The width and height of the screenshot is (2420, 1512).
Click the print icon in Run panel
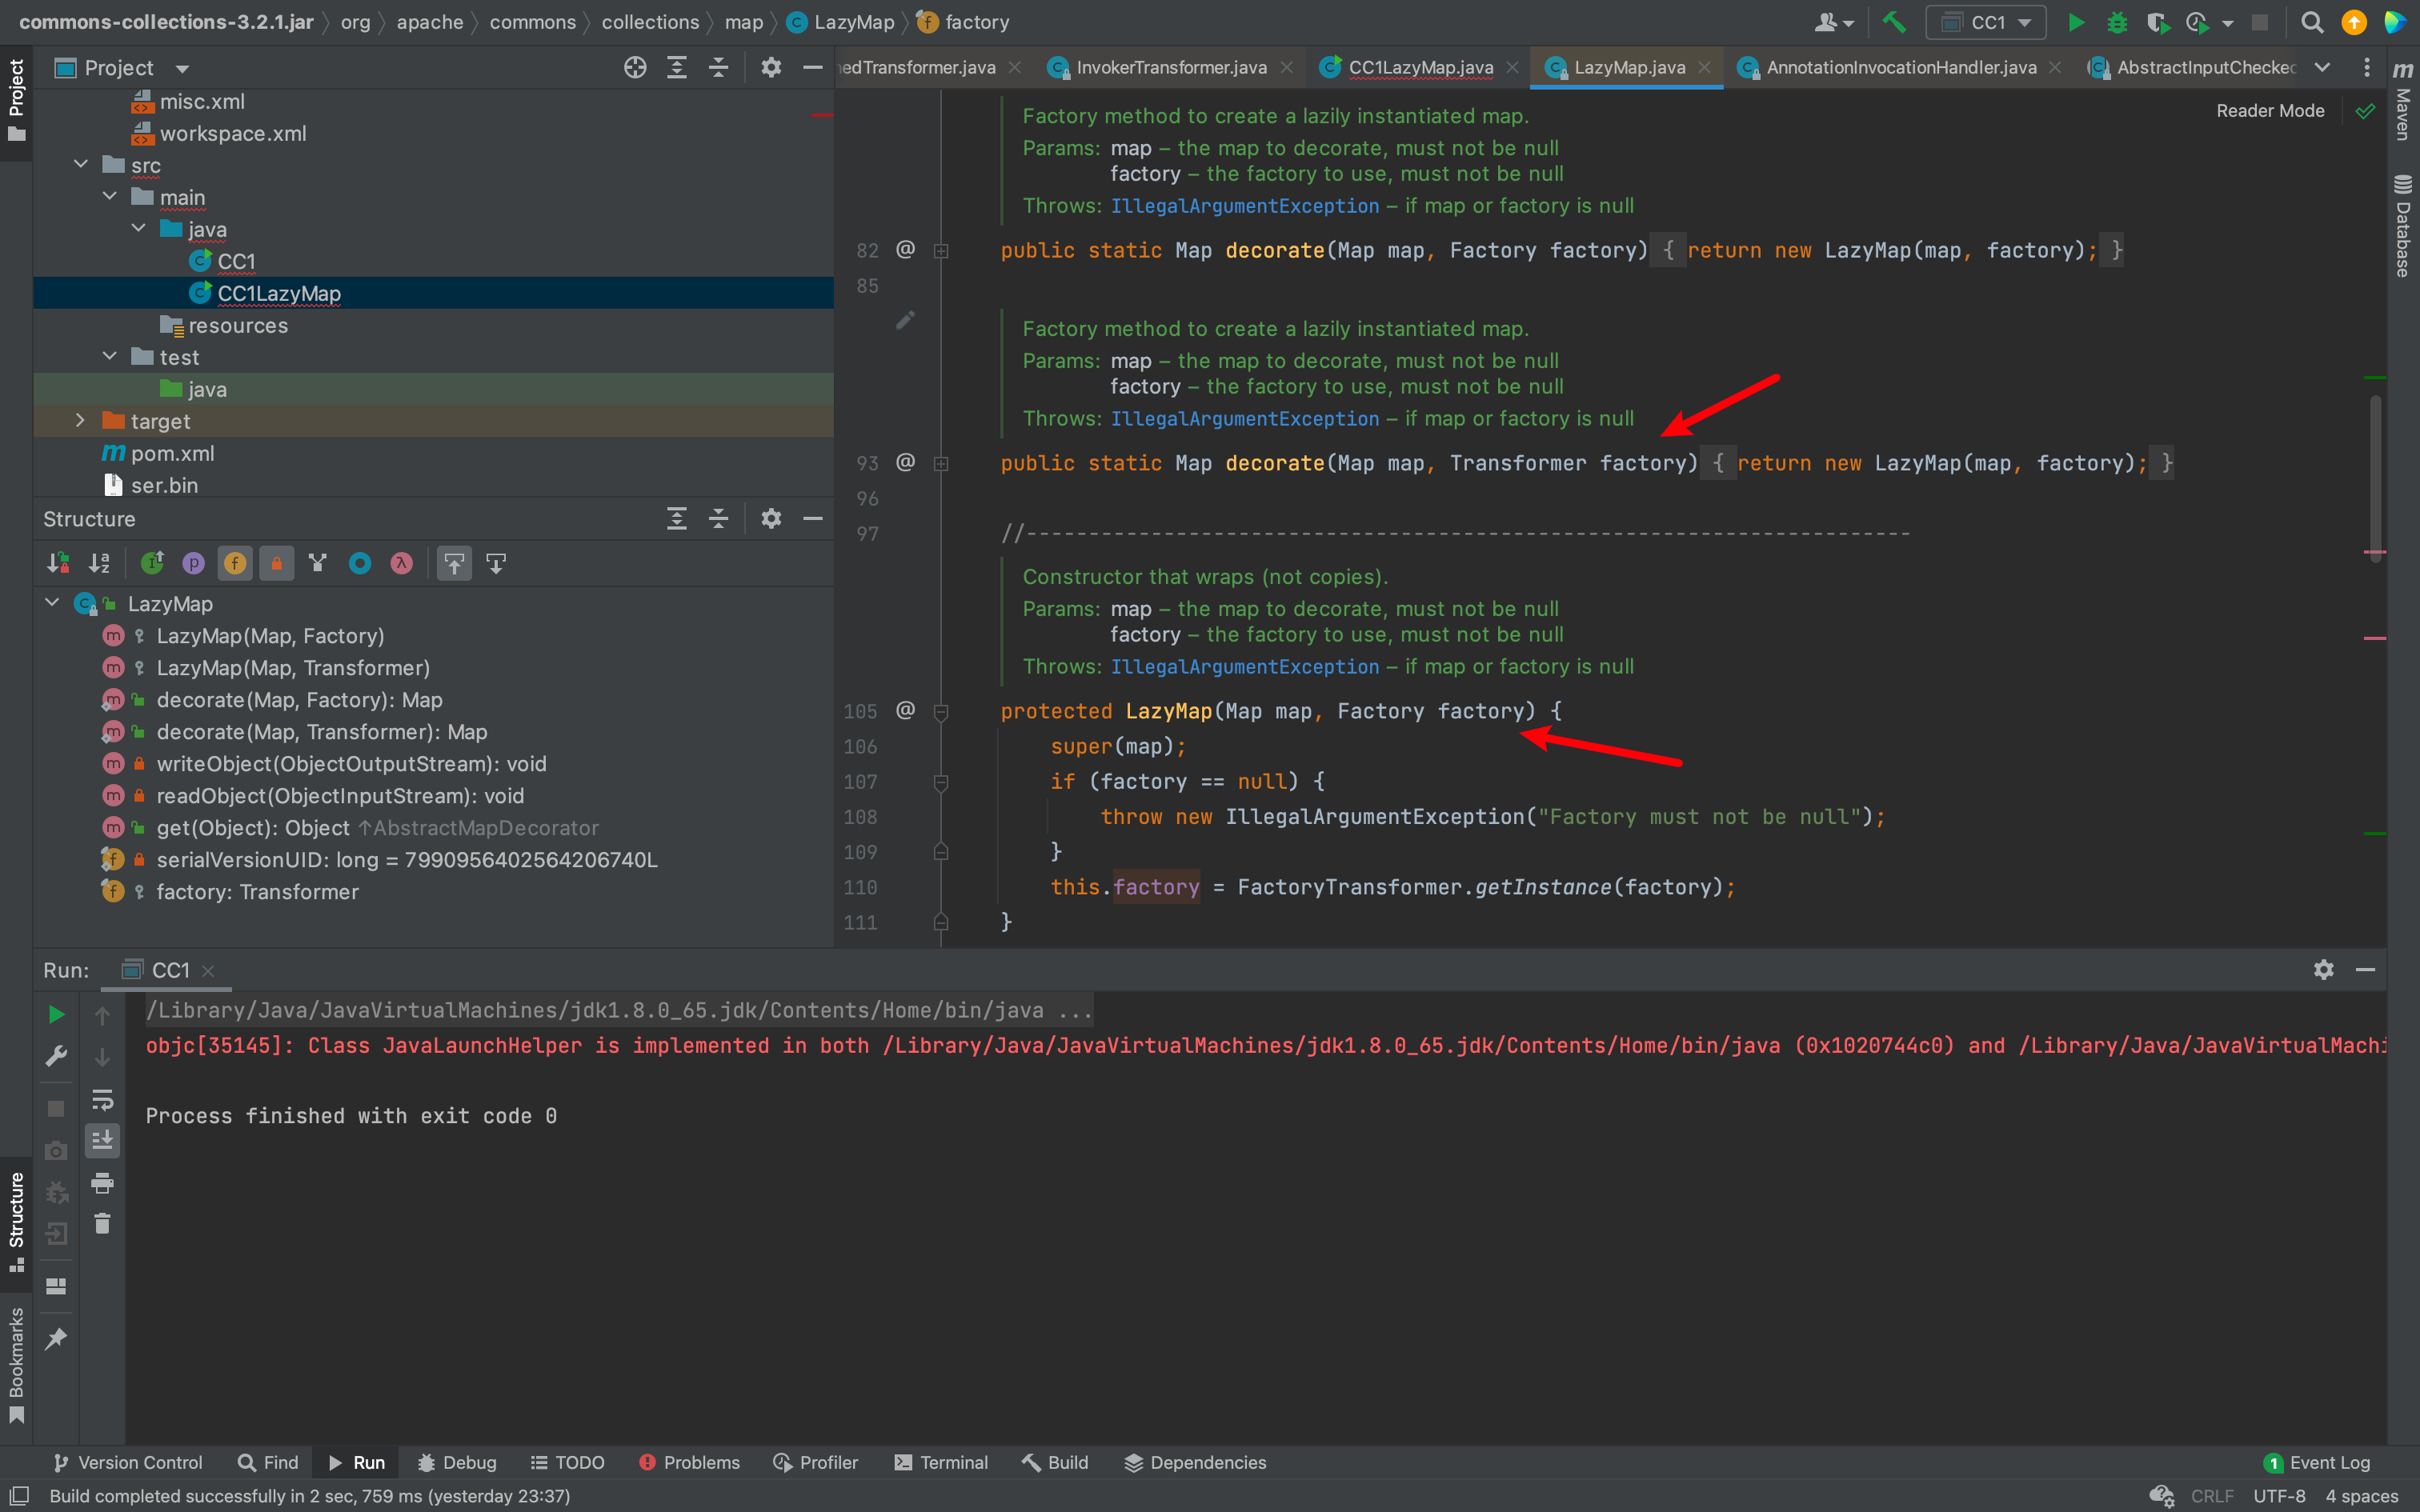click(102, 1183)
